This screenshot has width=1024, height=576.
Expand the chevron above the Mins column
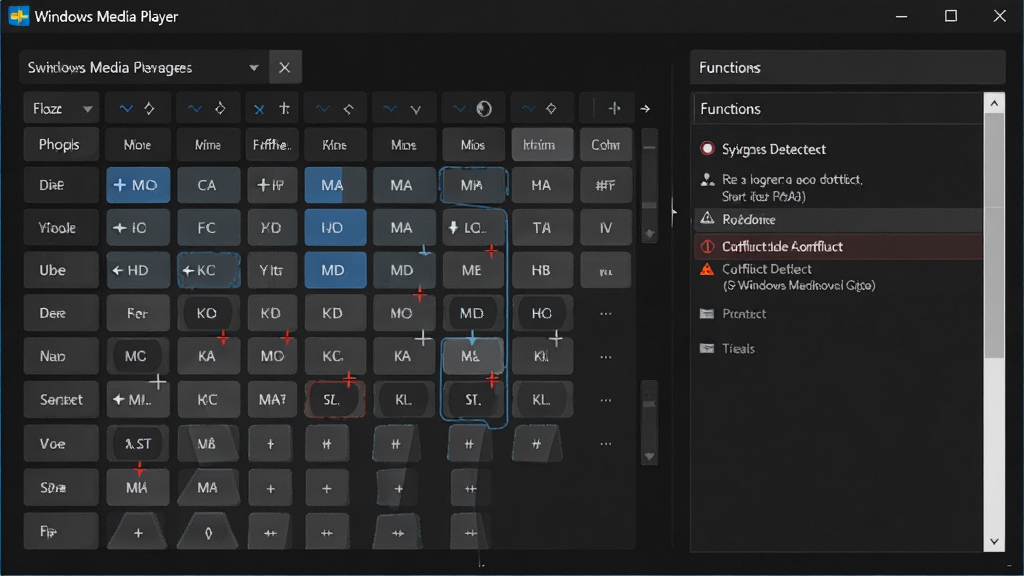[x=390, y=109]
